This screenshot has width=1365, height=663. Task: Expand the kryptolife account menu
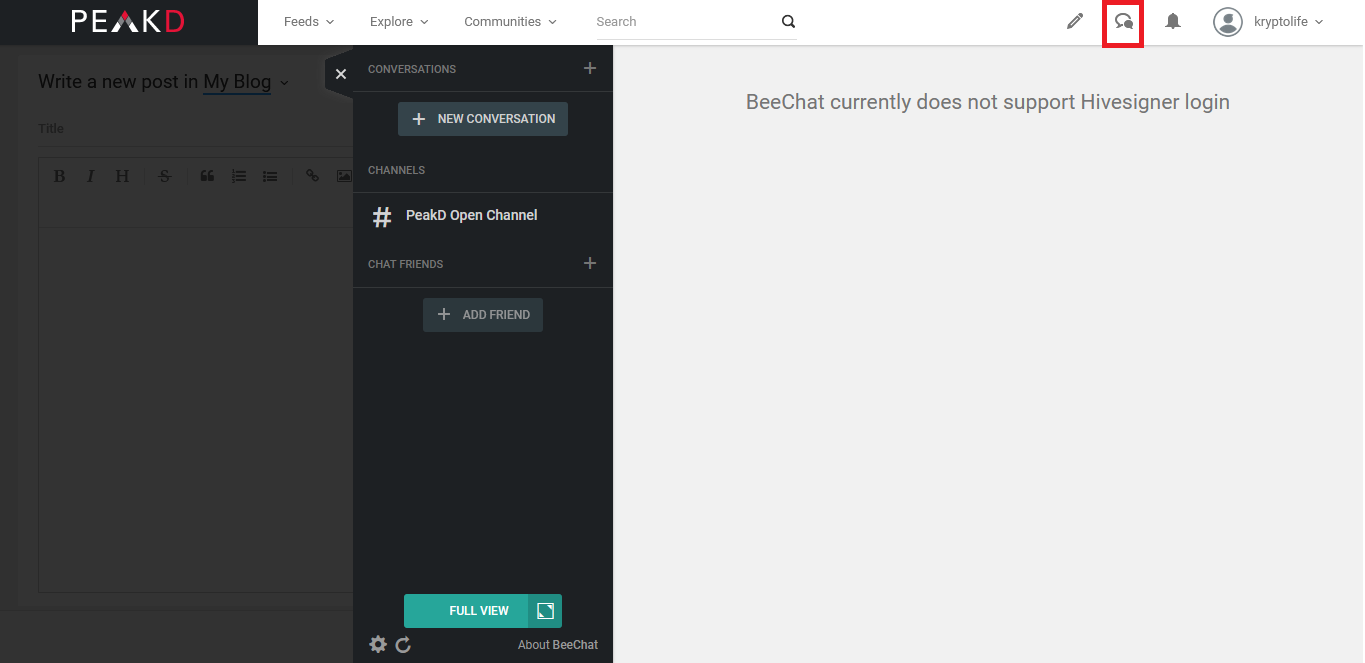coord(1288,21)
